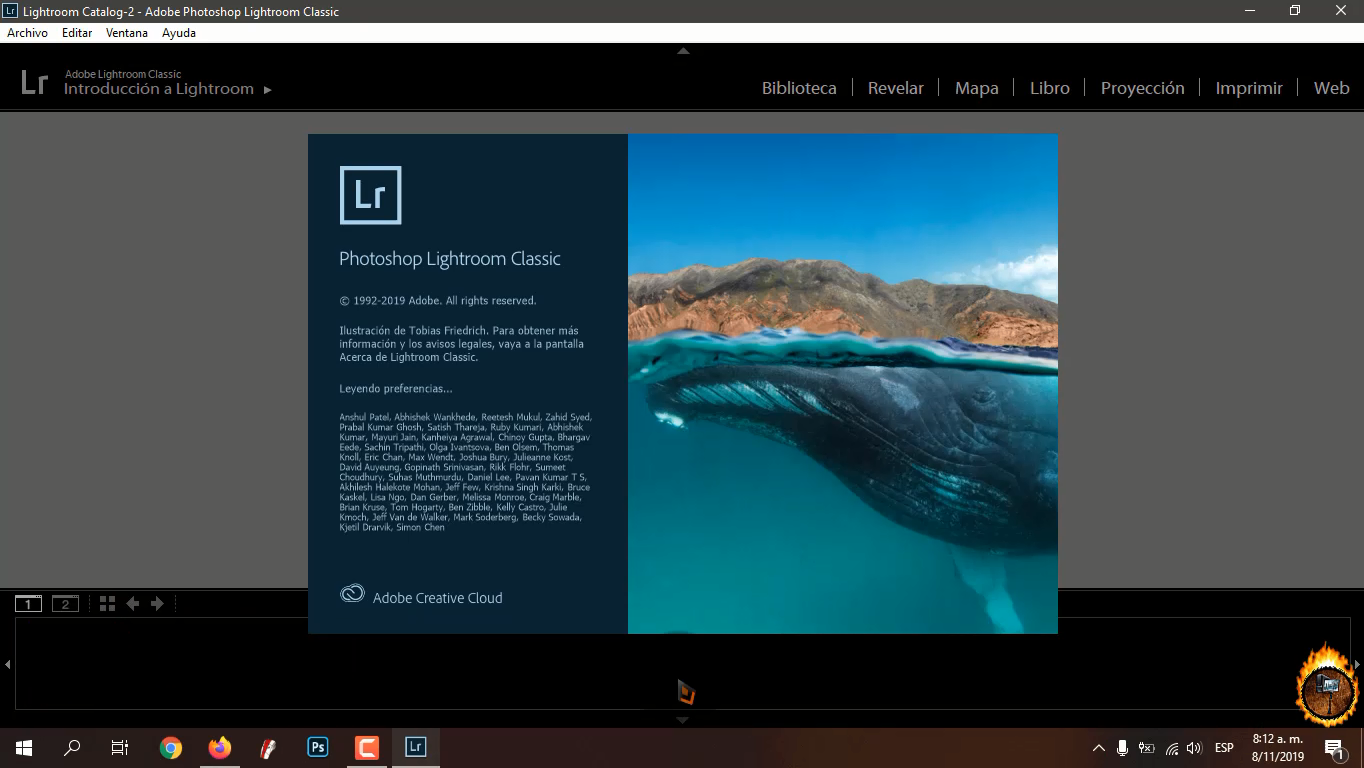Show hidden system tray icons
The width and height of the screenshot is (1364, 768).
(1099, 748)
